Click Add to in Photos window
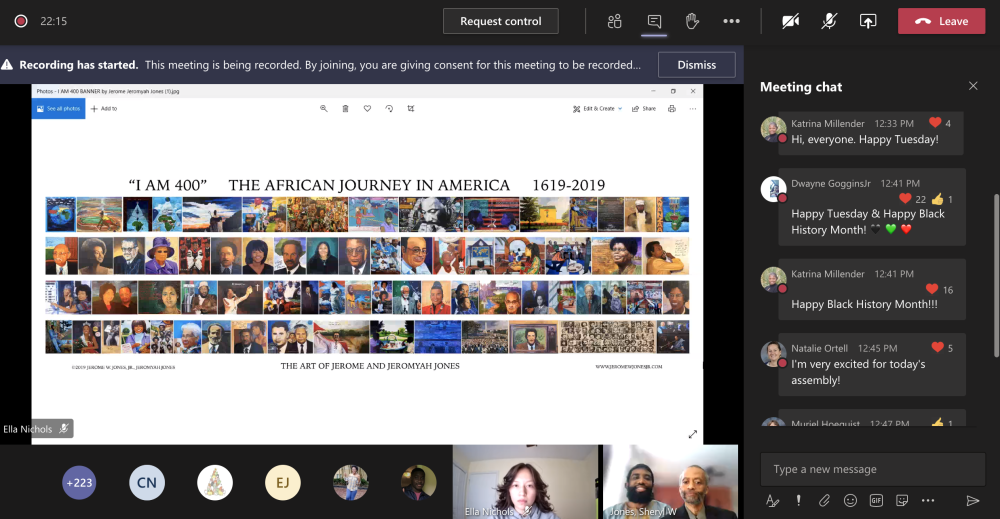The image size is (1000, 519). (104, 108)
